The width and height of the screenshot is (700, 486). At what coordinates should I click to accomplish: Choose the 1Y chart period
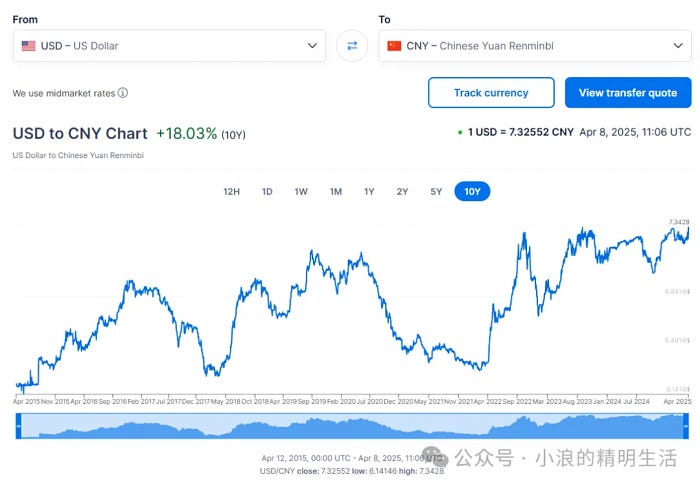[369, 191]
